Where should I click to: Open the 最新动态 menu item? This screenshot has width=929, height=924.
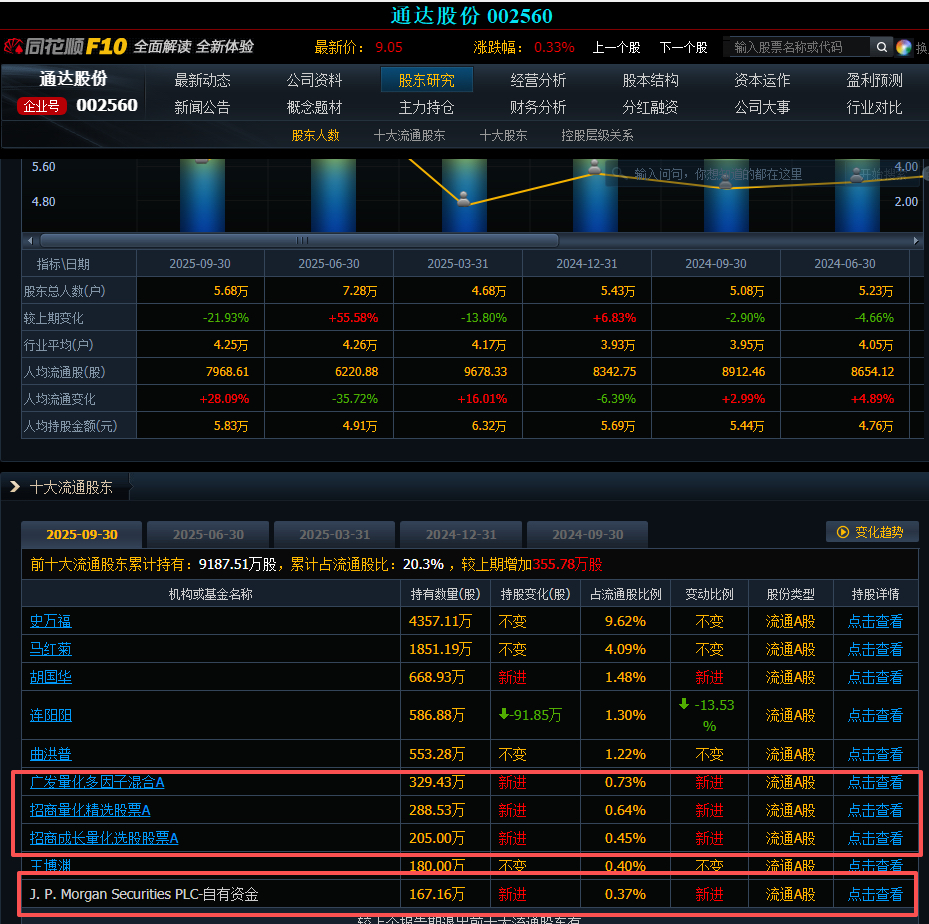pos(202,80)
